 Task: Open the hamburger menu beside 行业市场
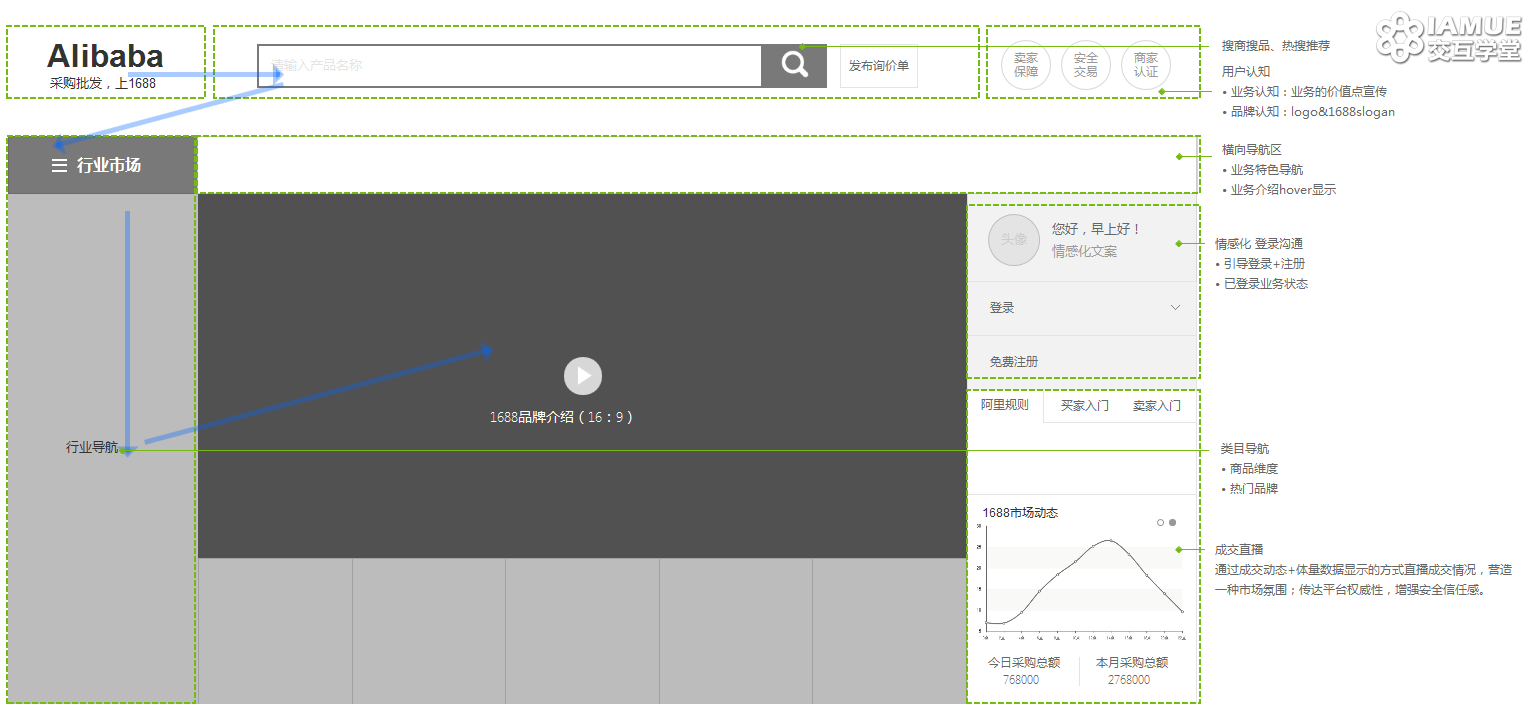(x=59, y=166)
